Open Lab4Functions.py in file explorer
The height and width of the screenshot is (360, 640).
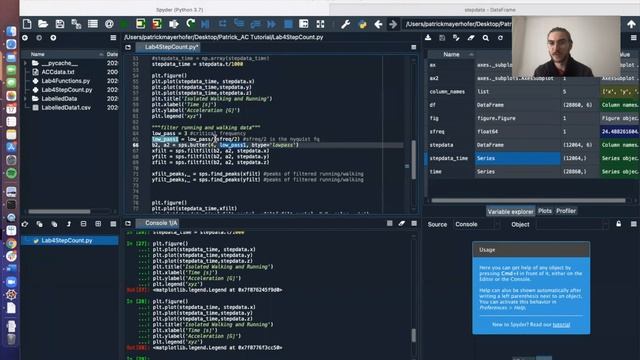tap(65, 81)
